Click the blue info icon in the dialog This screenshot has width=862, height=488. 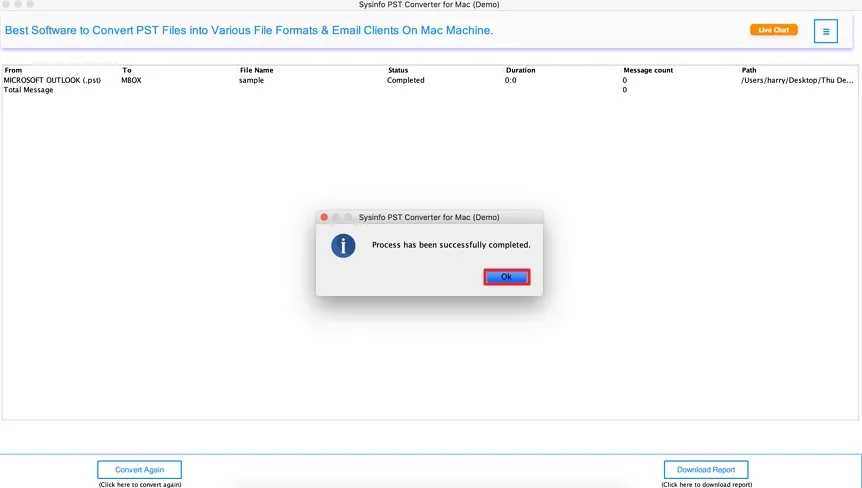click(343, 245)
